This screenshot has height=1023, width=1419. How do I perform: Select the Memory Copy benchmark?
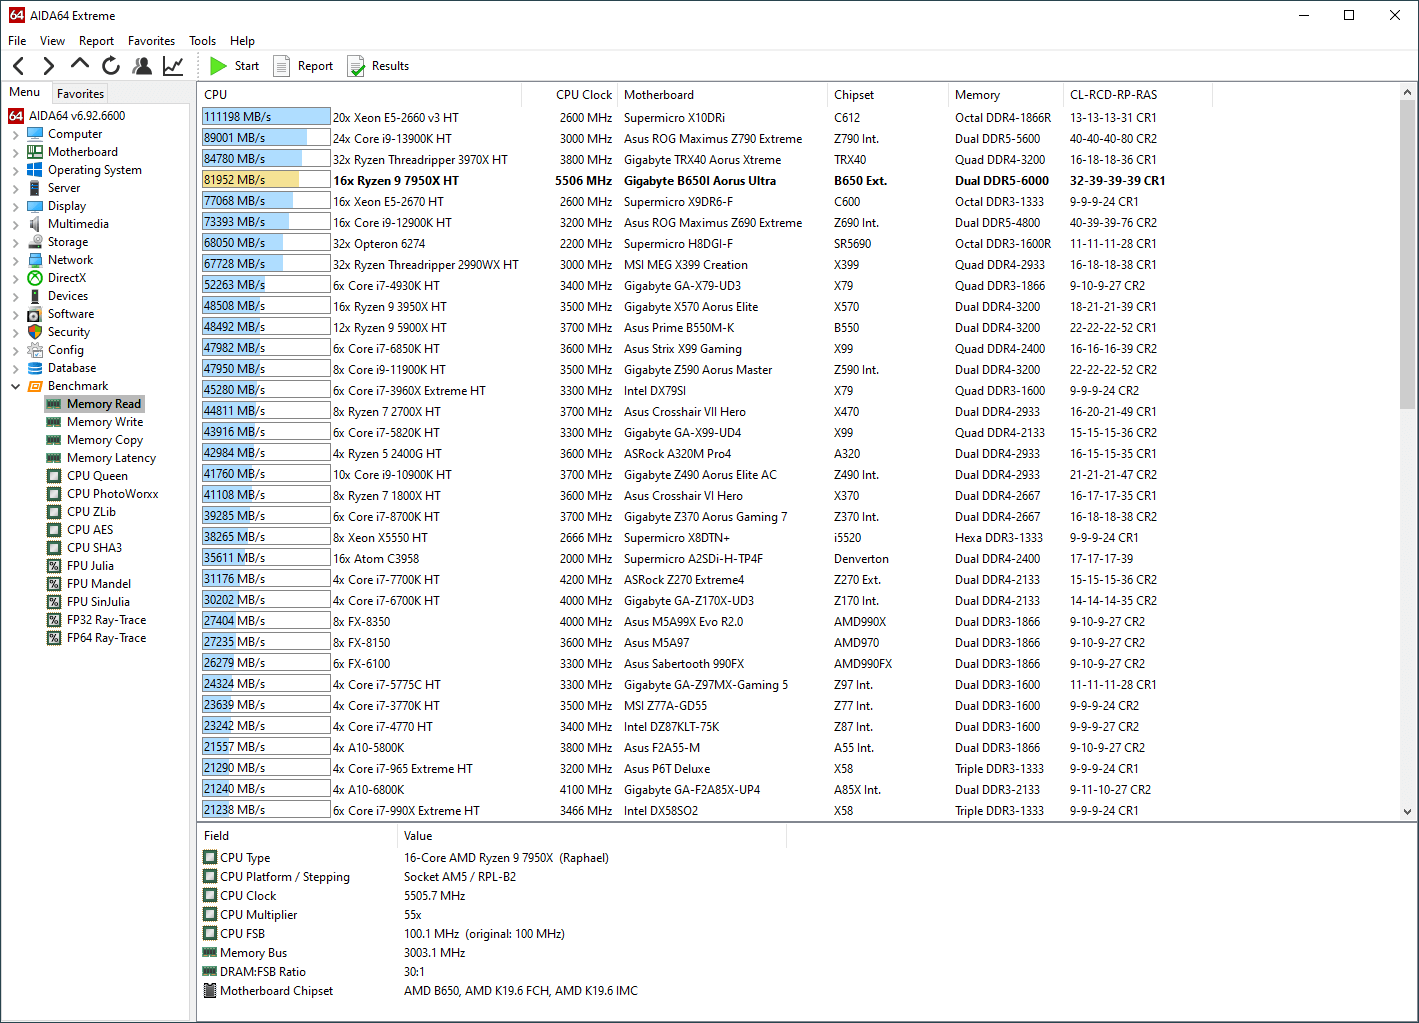[x=104, y=440]
